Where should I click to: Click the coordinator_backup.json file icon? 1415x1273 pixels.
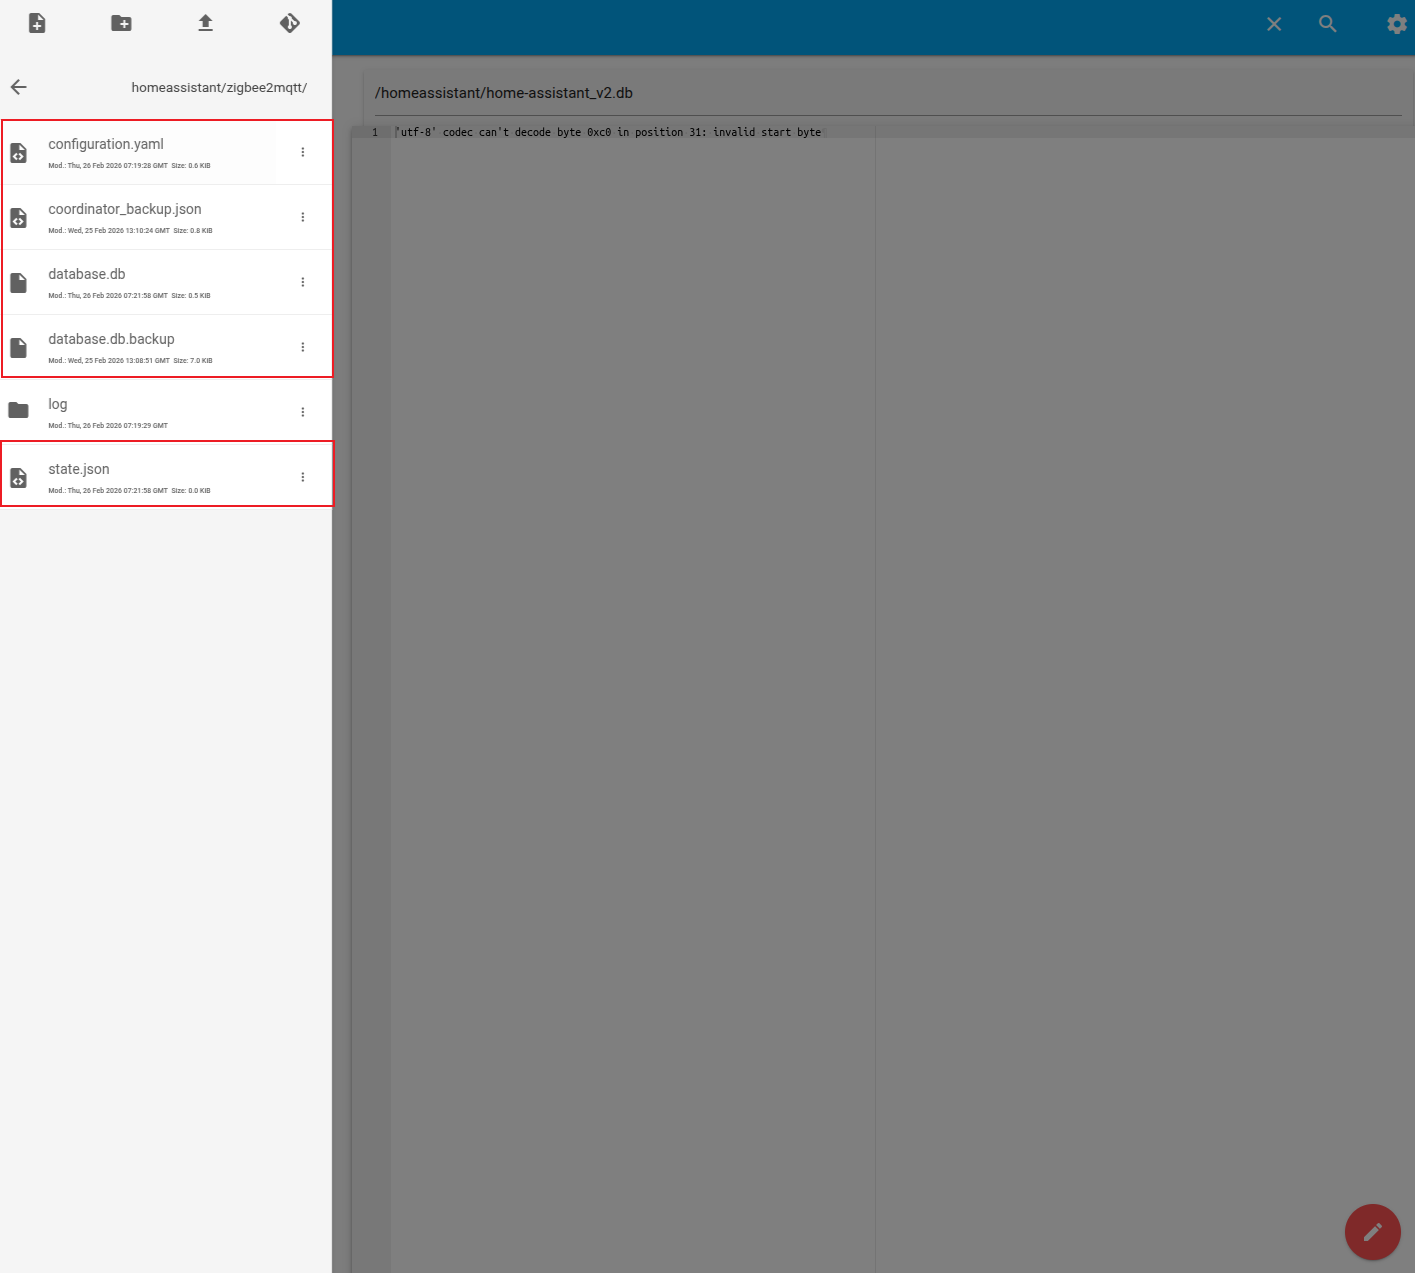tap(18, 218)
